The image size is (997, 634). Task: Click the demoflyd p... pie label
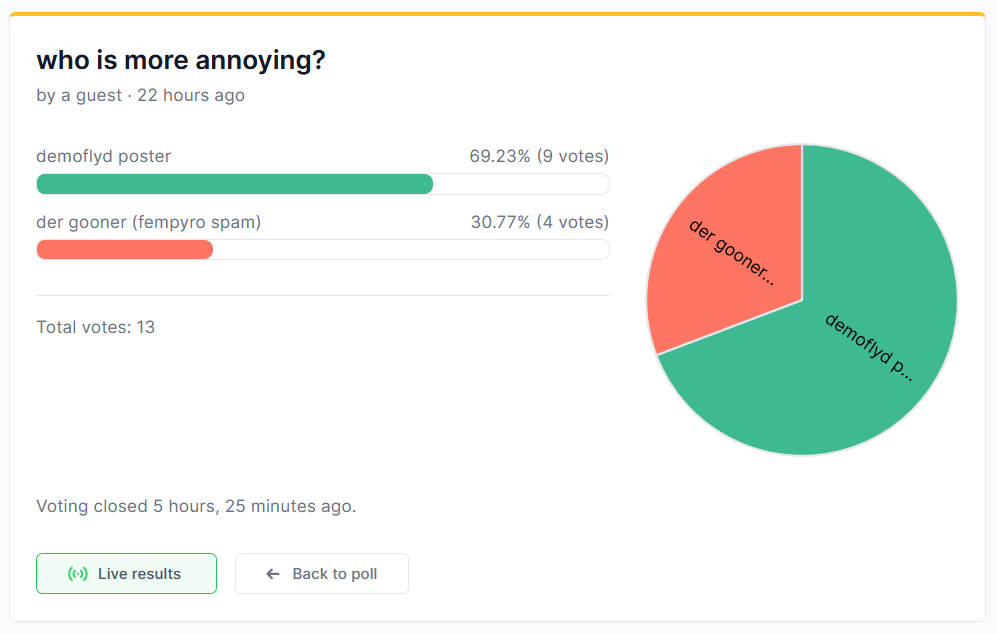coord(869,347)
